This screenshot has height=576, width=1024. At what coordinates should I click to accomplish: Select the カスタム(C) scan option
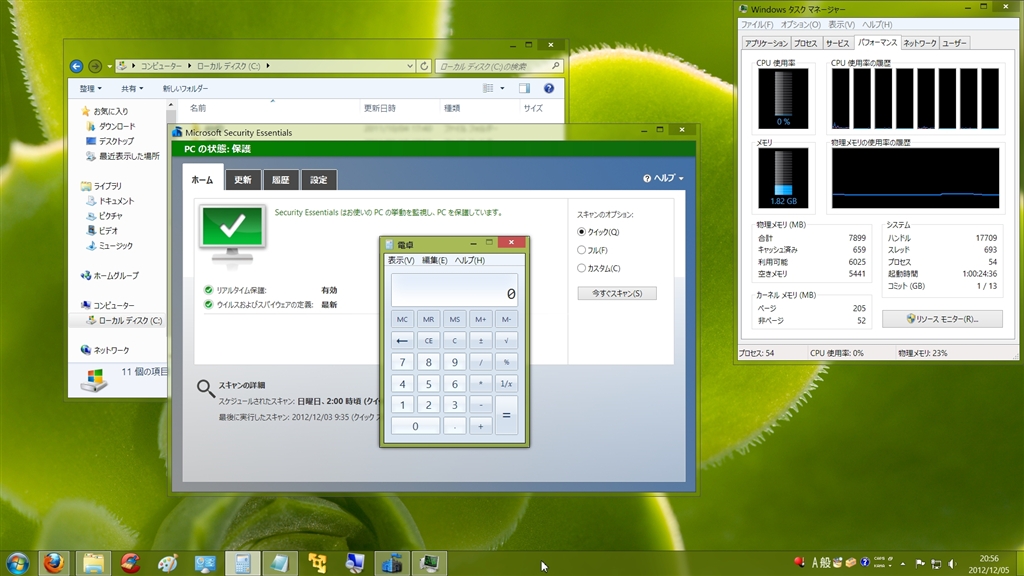582,268
